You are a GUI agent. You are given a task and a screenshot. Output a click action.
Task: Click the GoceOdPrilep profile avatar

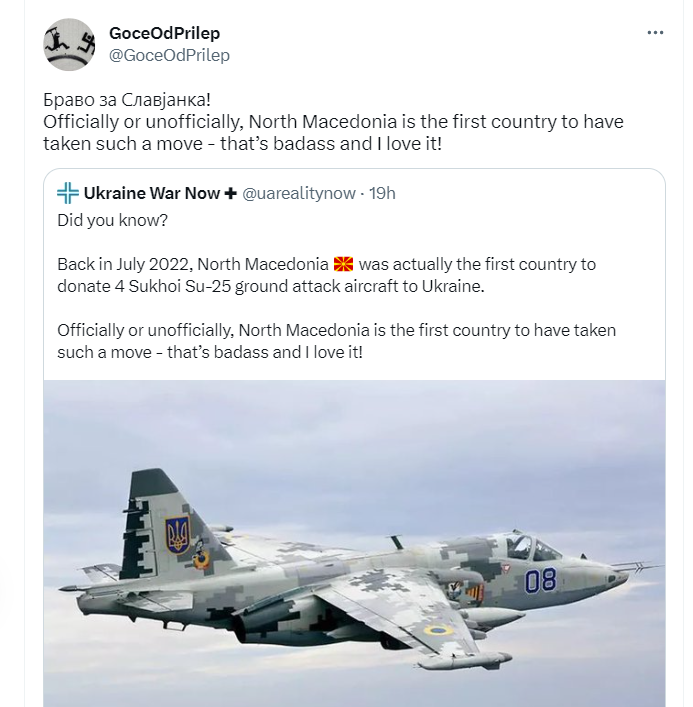[69, 44]
